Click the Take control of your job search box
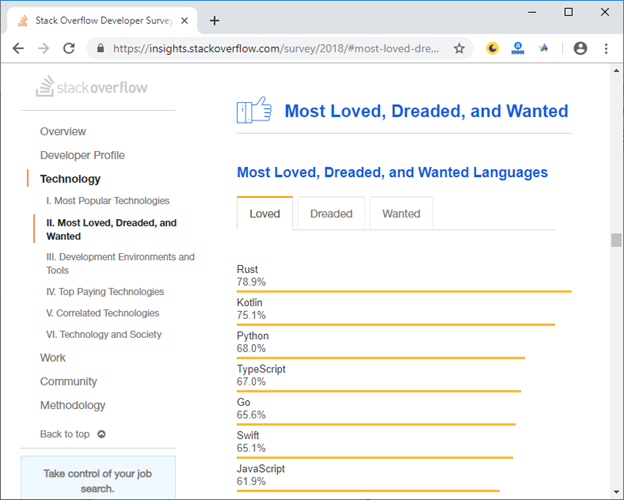 coord(98,478)
